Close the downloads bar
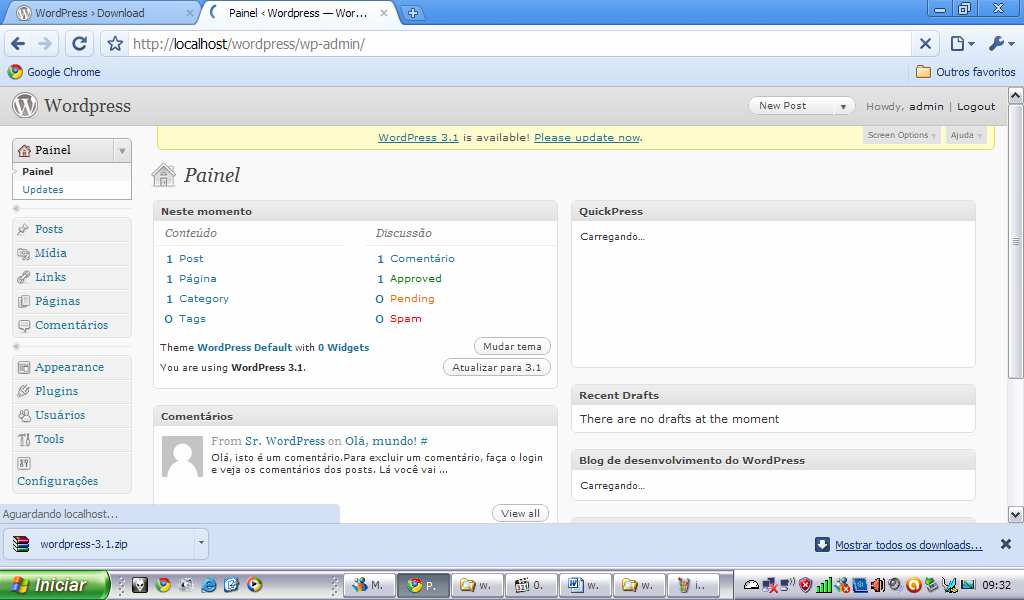Image resolution: width=1024 pixels, height=600 pixels. [1006, 544]
